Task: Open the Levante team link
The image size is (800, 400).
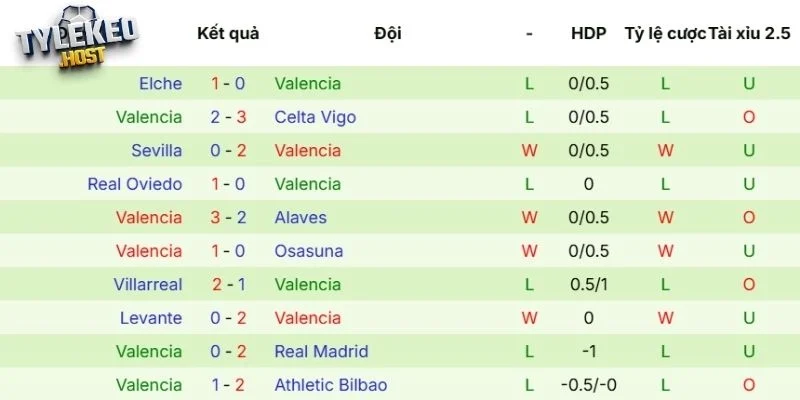Action: point(150,318)
